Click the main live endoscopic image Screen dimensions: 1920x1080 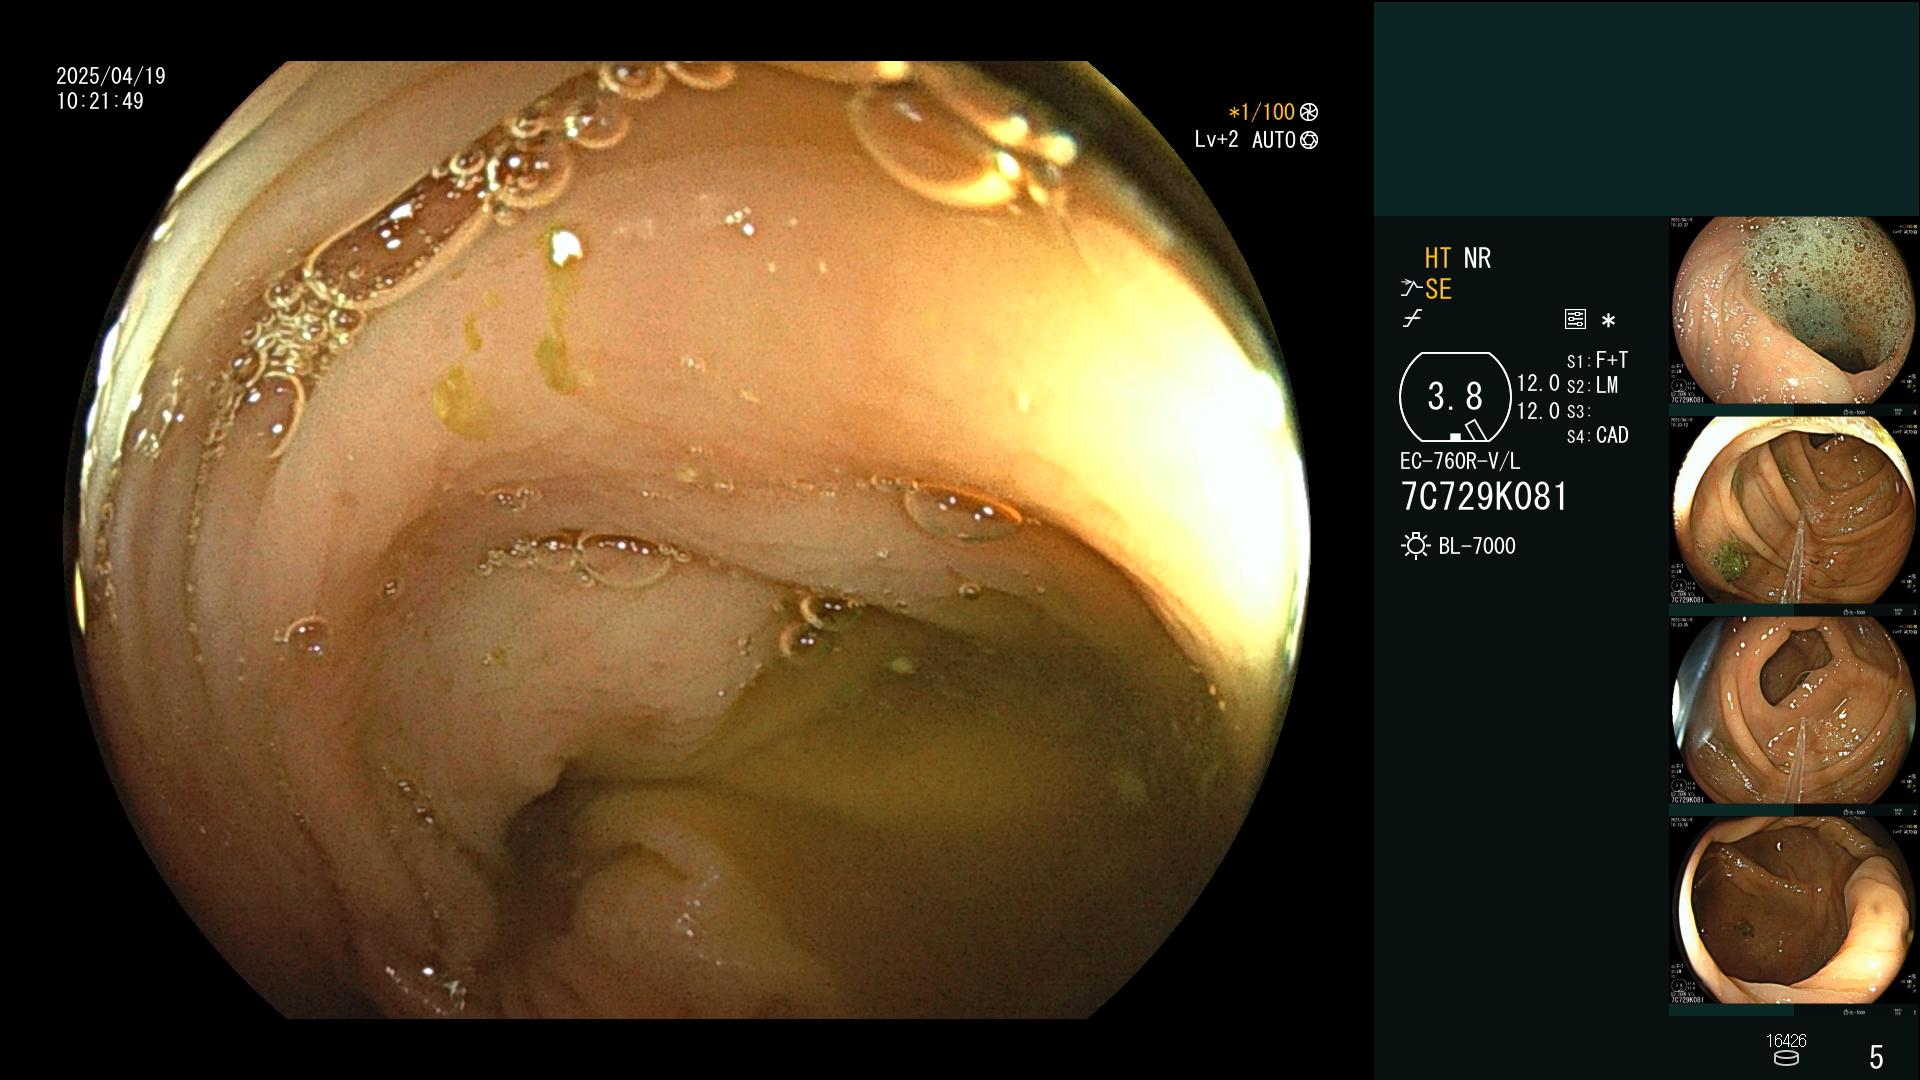click(687, 540)
